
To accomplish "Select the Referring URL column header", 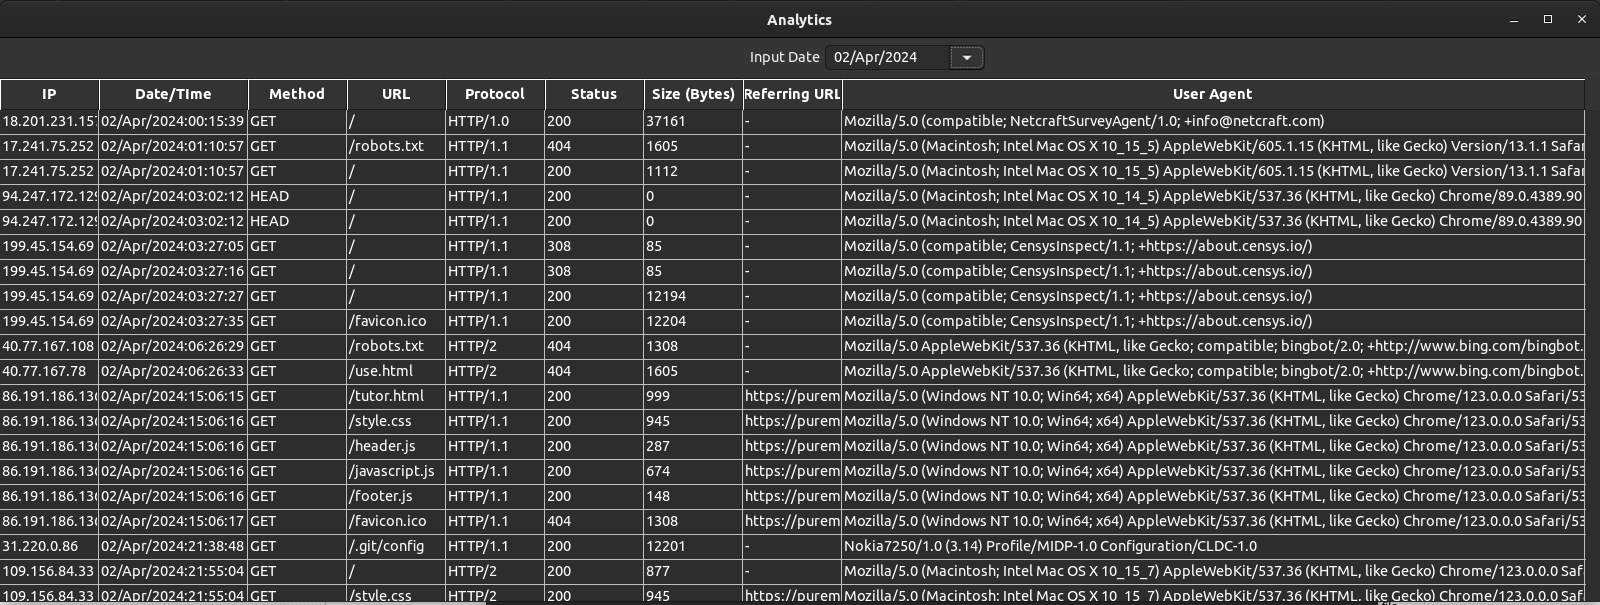I will [x=792, y=94].
